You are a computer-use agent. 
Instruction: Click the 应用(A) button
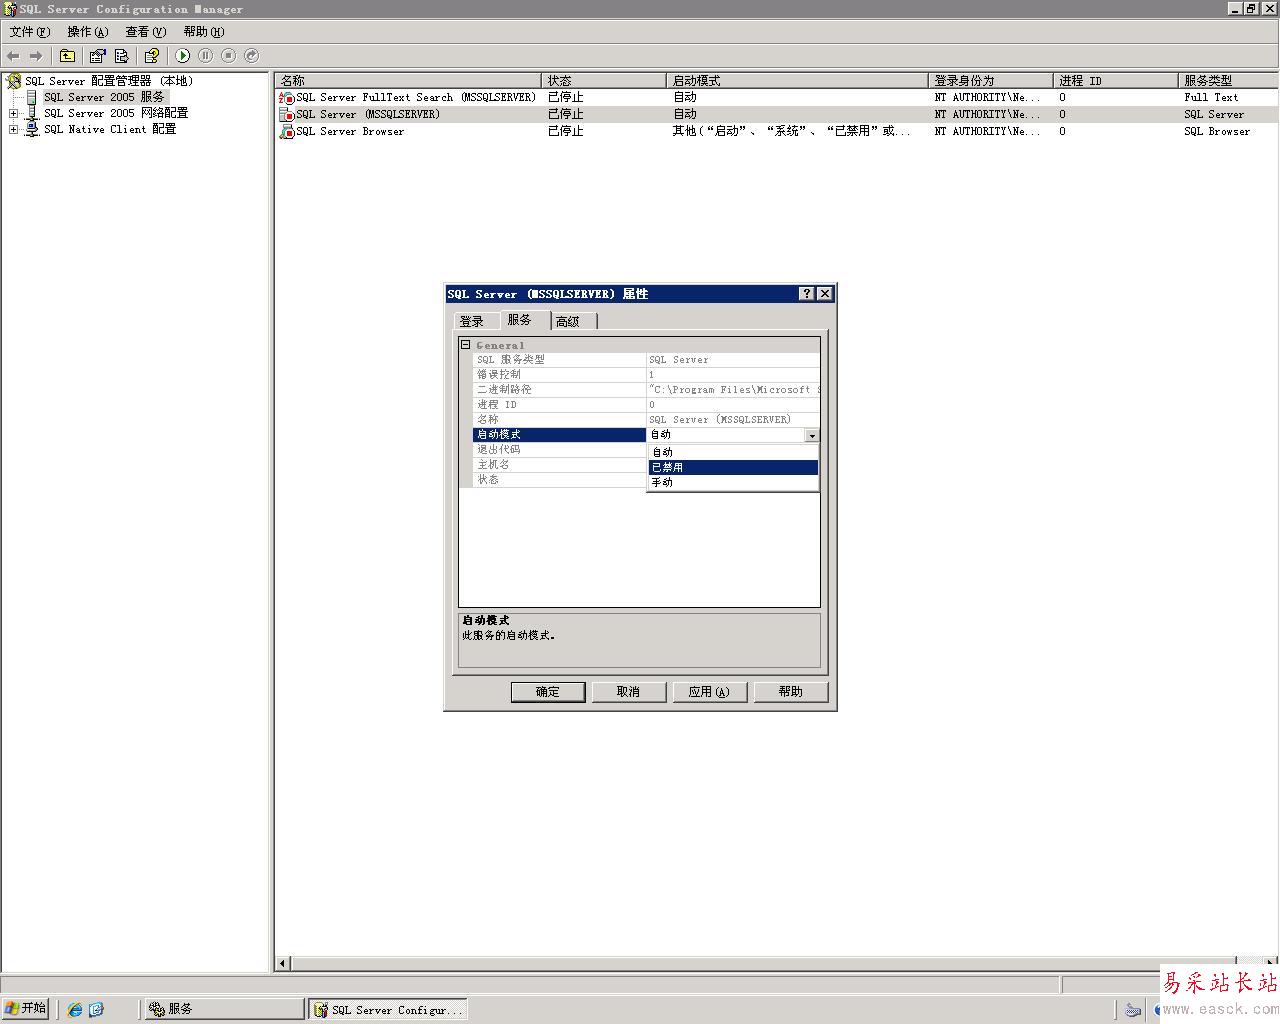(x=709, y=692)
